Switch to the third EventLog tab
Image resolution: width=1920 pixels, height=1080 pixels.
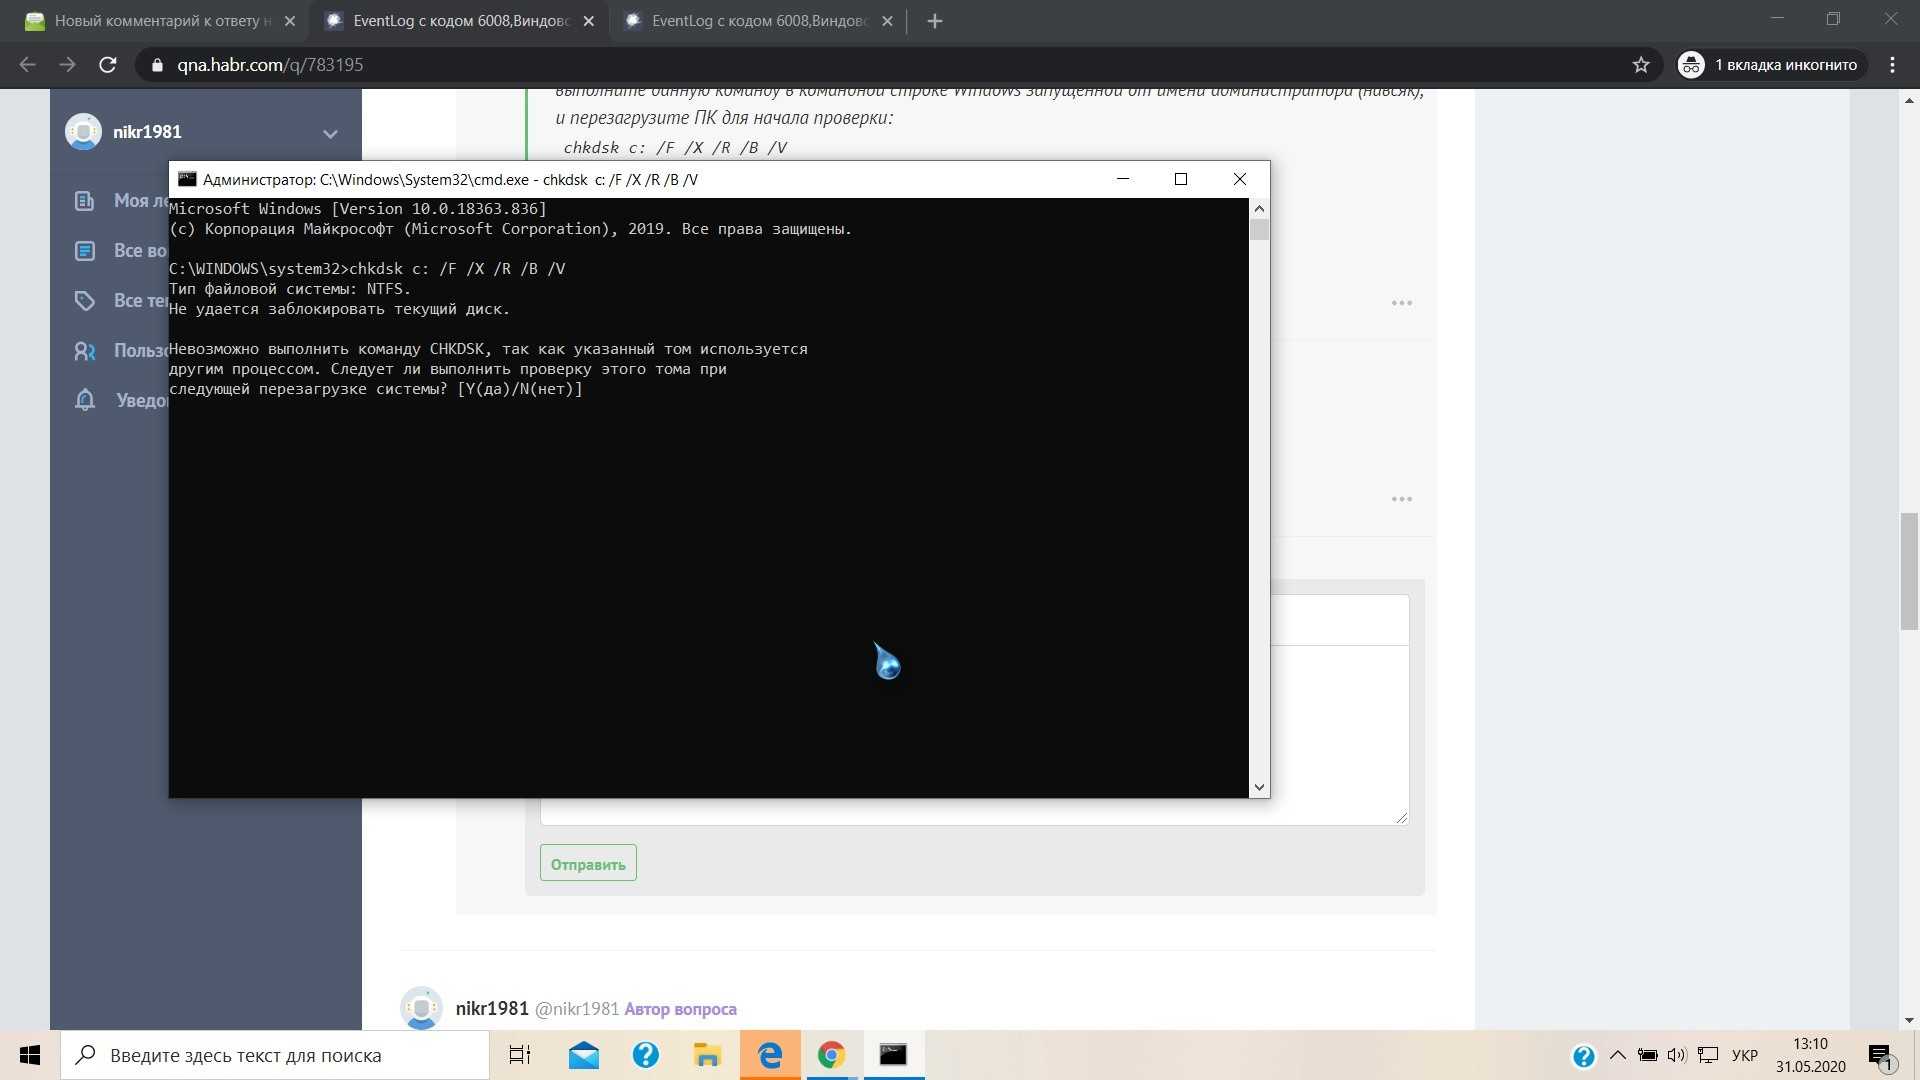click(757, 21)
